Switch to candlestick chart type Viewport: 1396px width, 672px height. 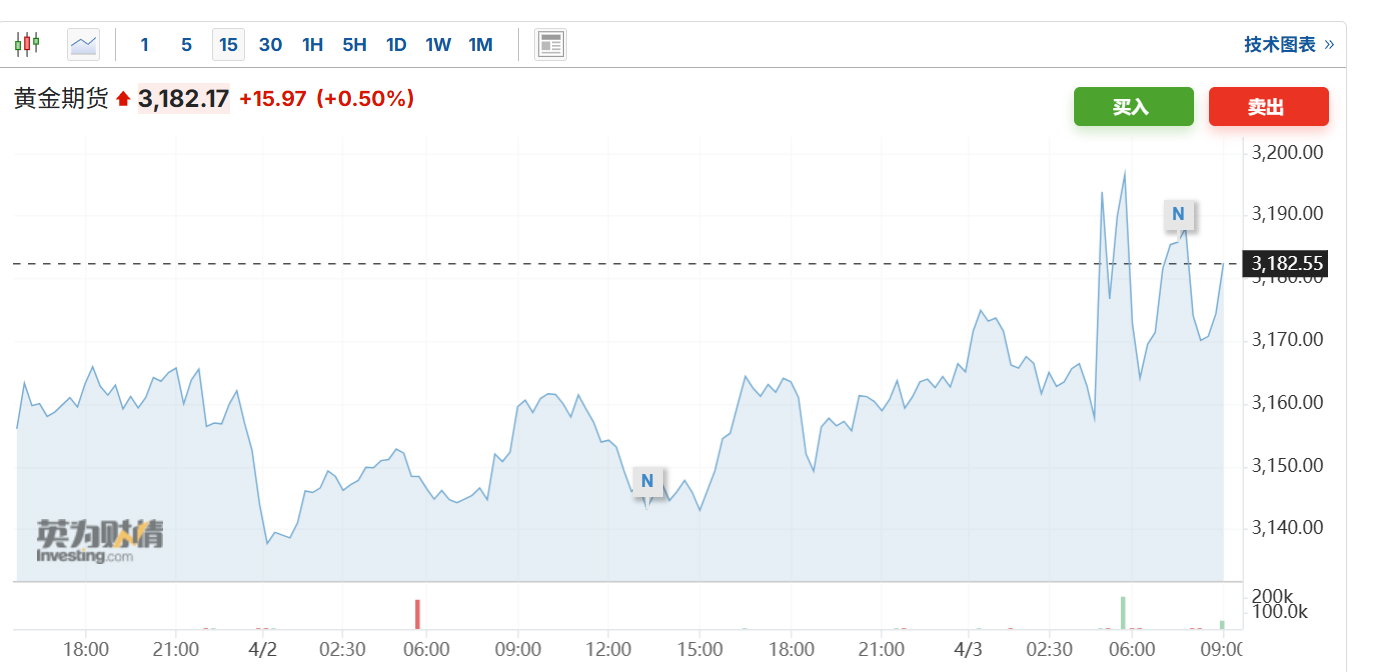tap(27, 44)
